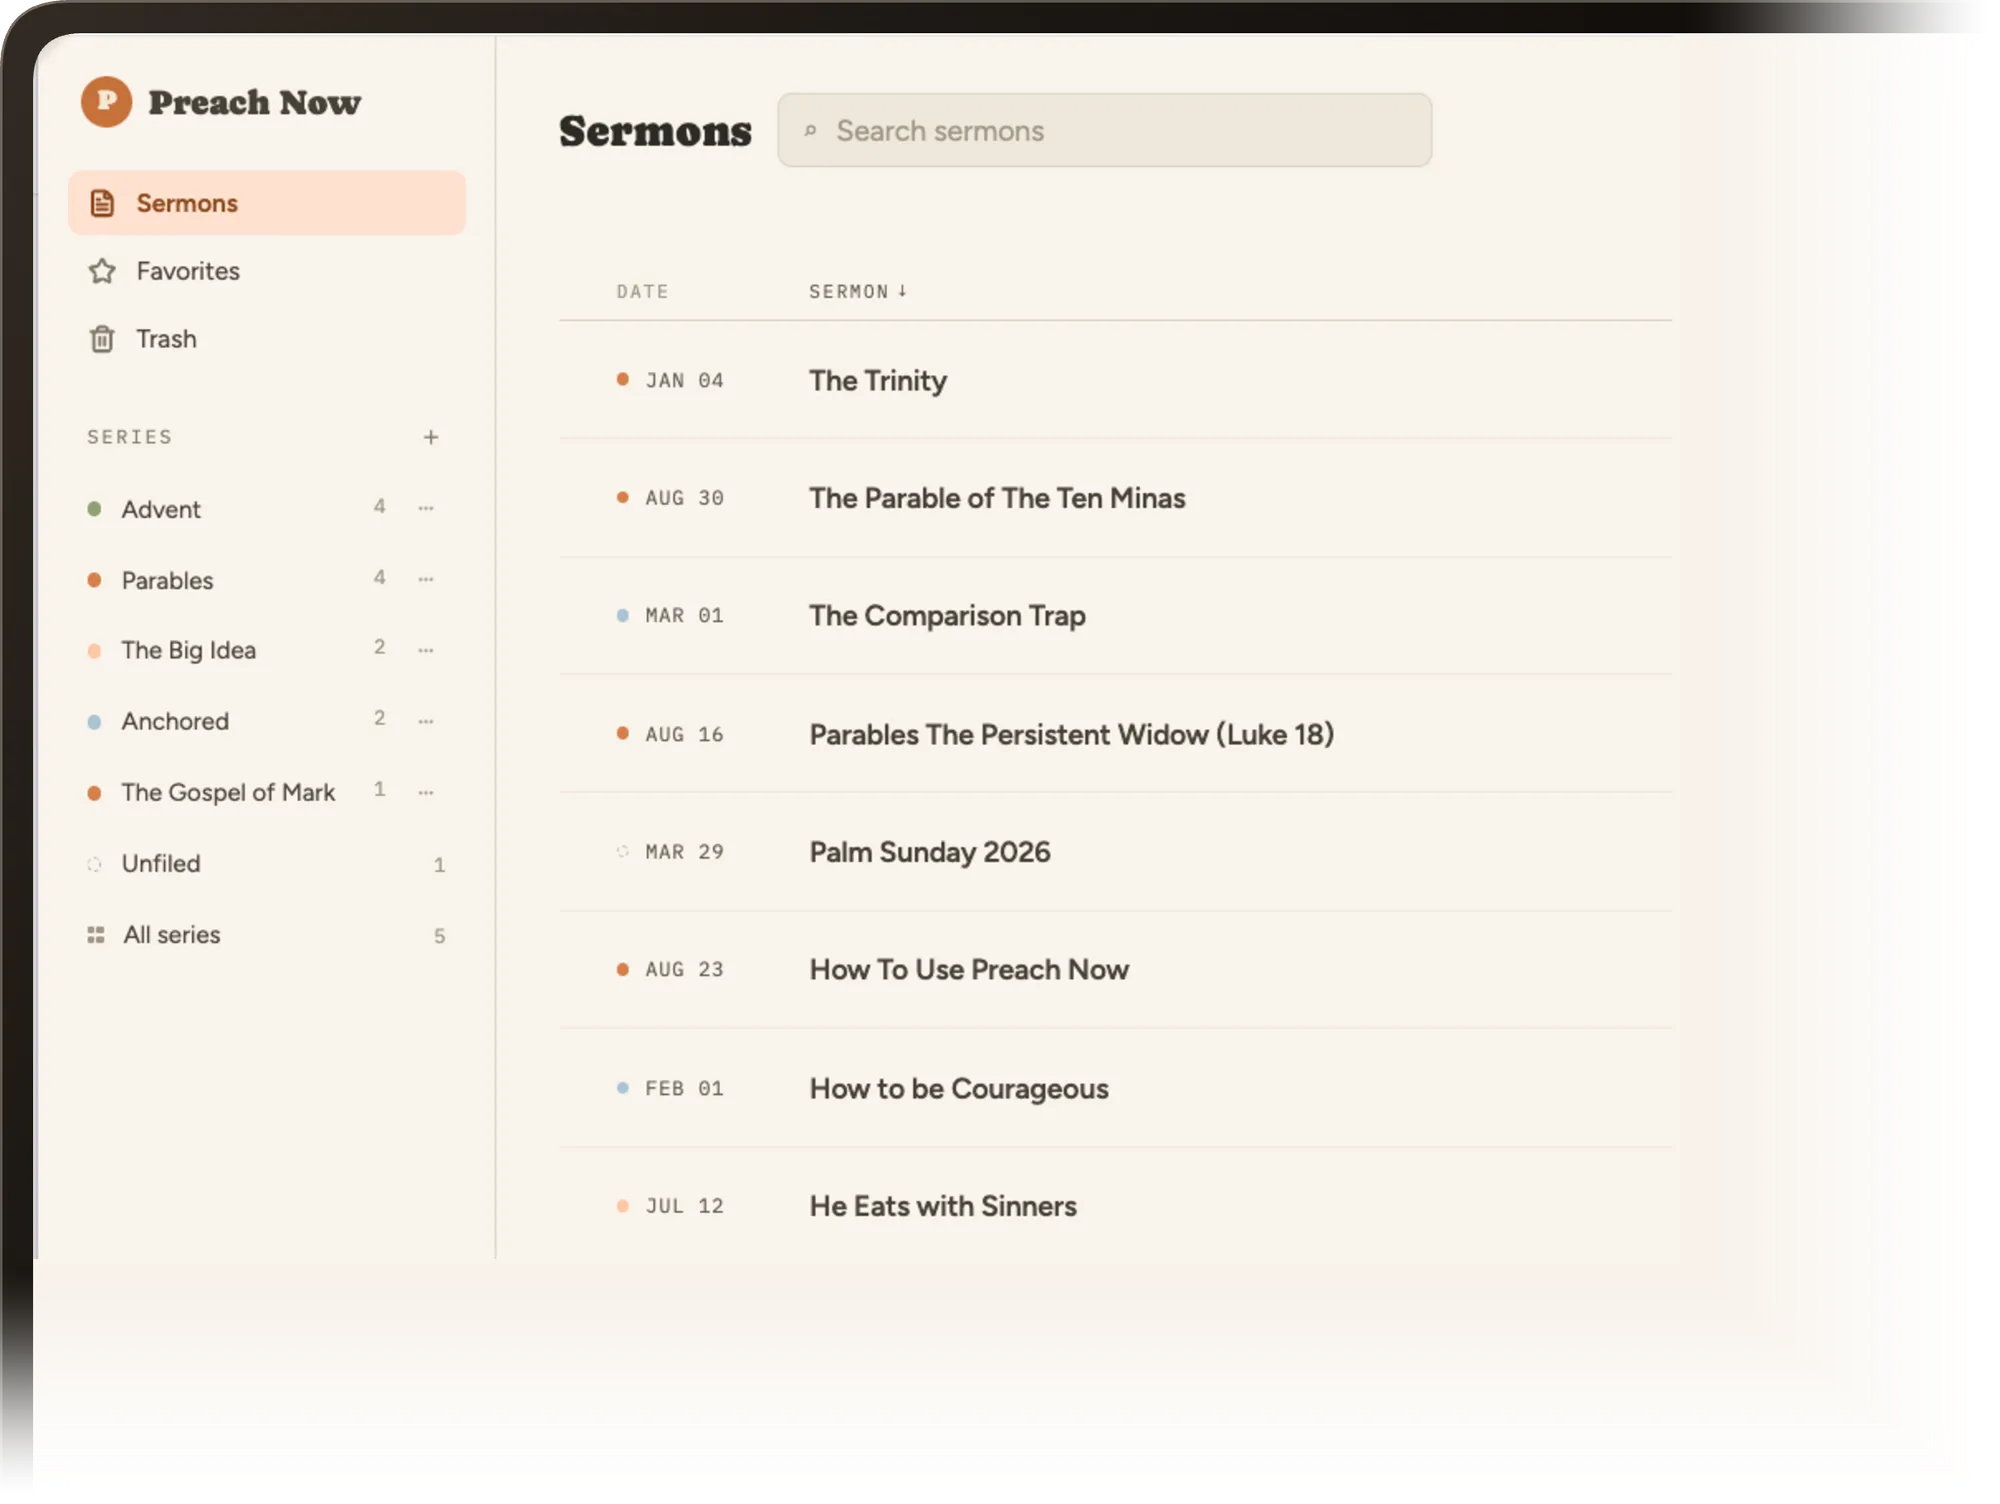
Task: Click the orange Parables color dot
Action: pos(94,580)
